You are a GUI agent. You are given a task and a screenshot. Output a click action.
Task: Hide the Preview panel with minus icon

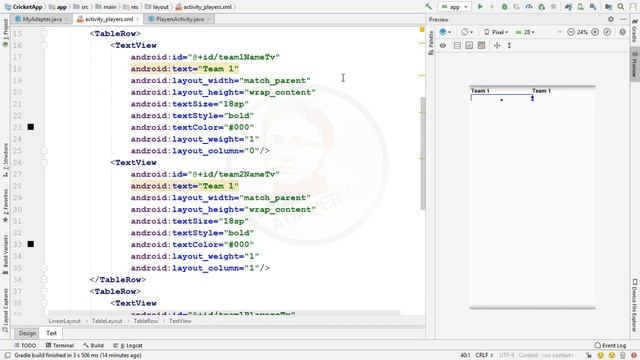[623, 19]
